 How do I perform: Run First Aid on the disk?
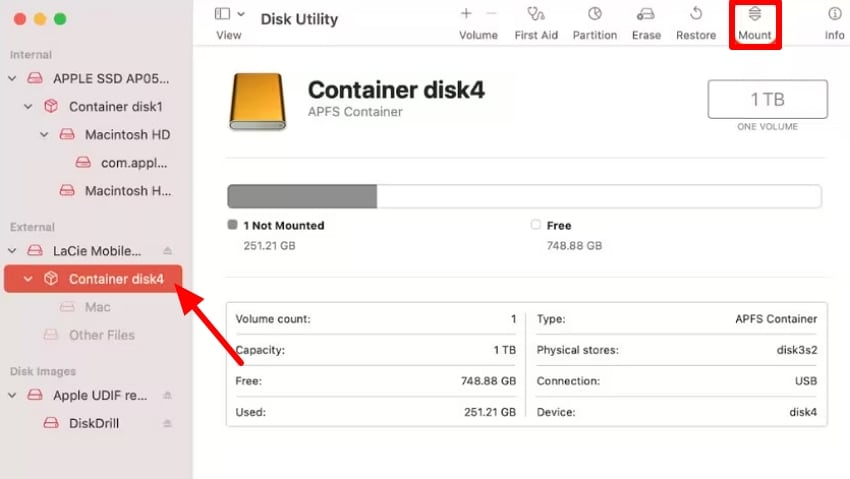536,15
